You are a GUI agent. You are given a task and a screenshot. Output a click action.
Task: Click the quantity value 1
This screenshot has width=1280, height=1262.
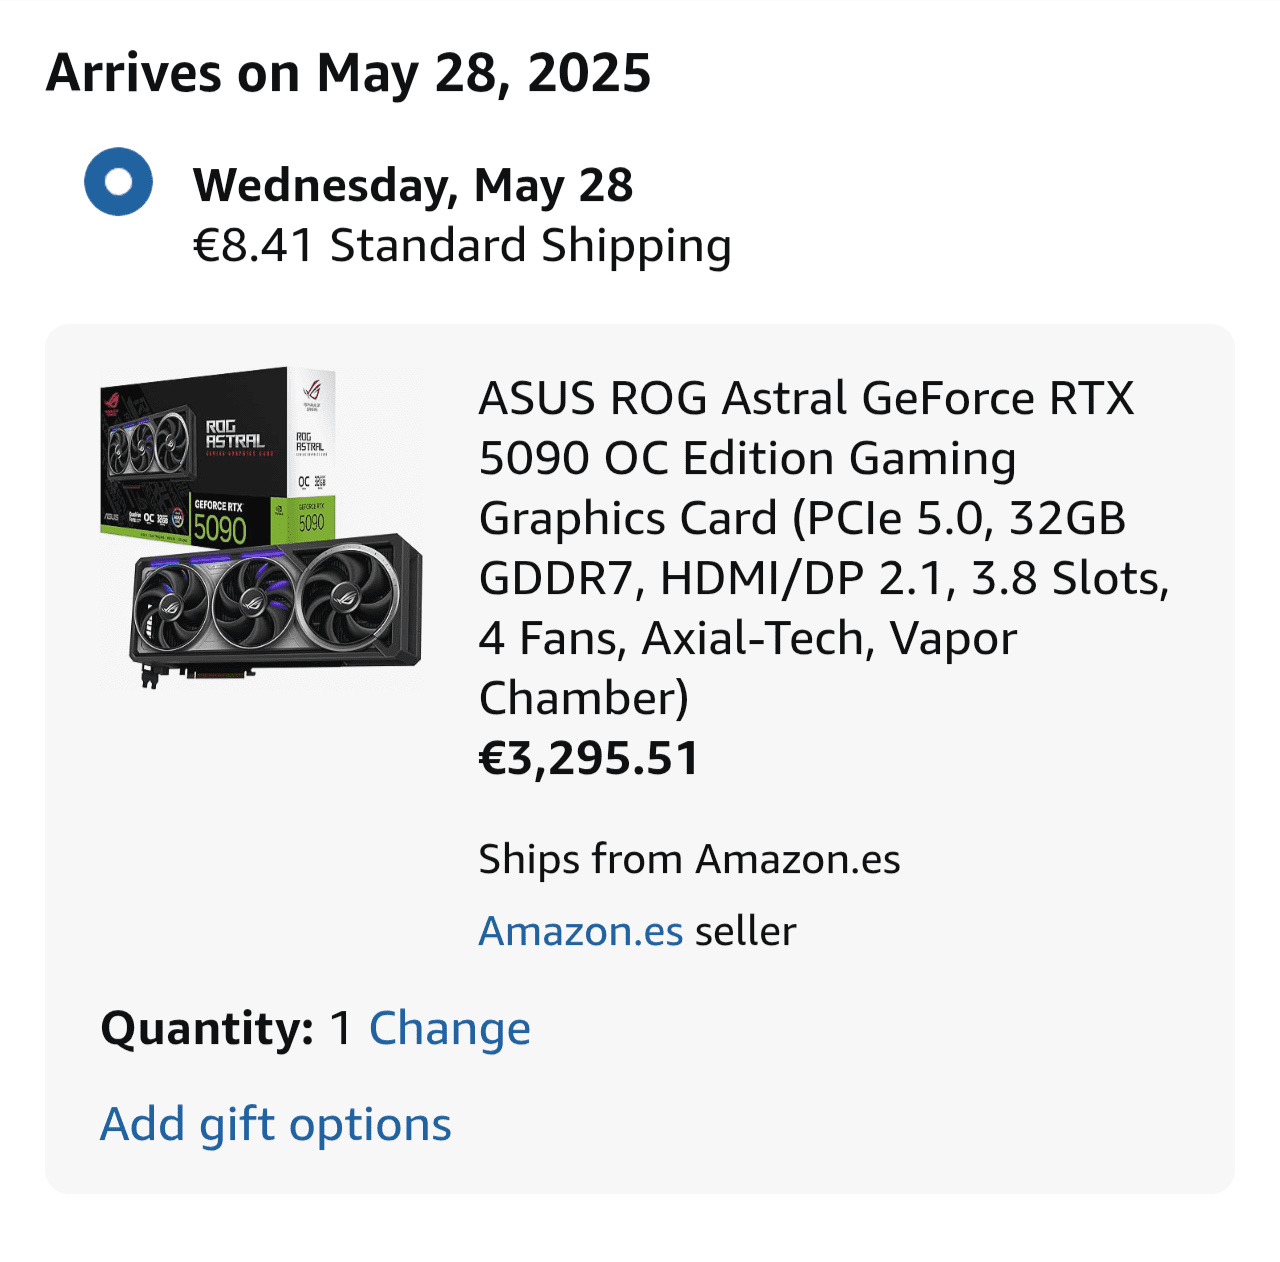341,1029
